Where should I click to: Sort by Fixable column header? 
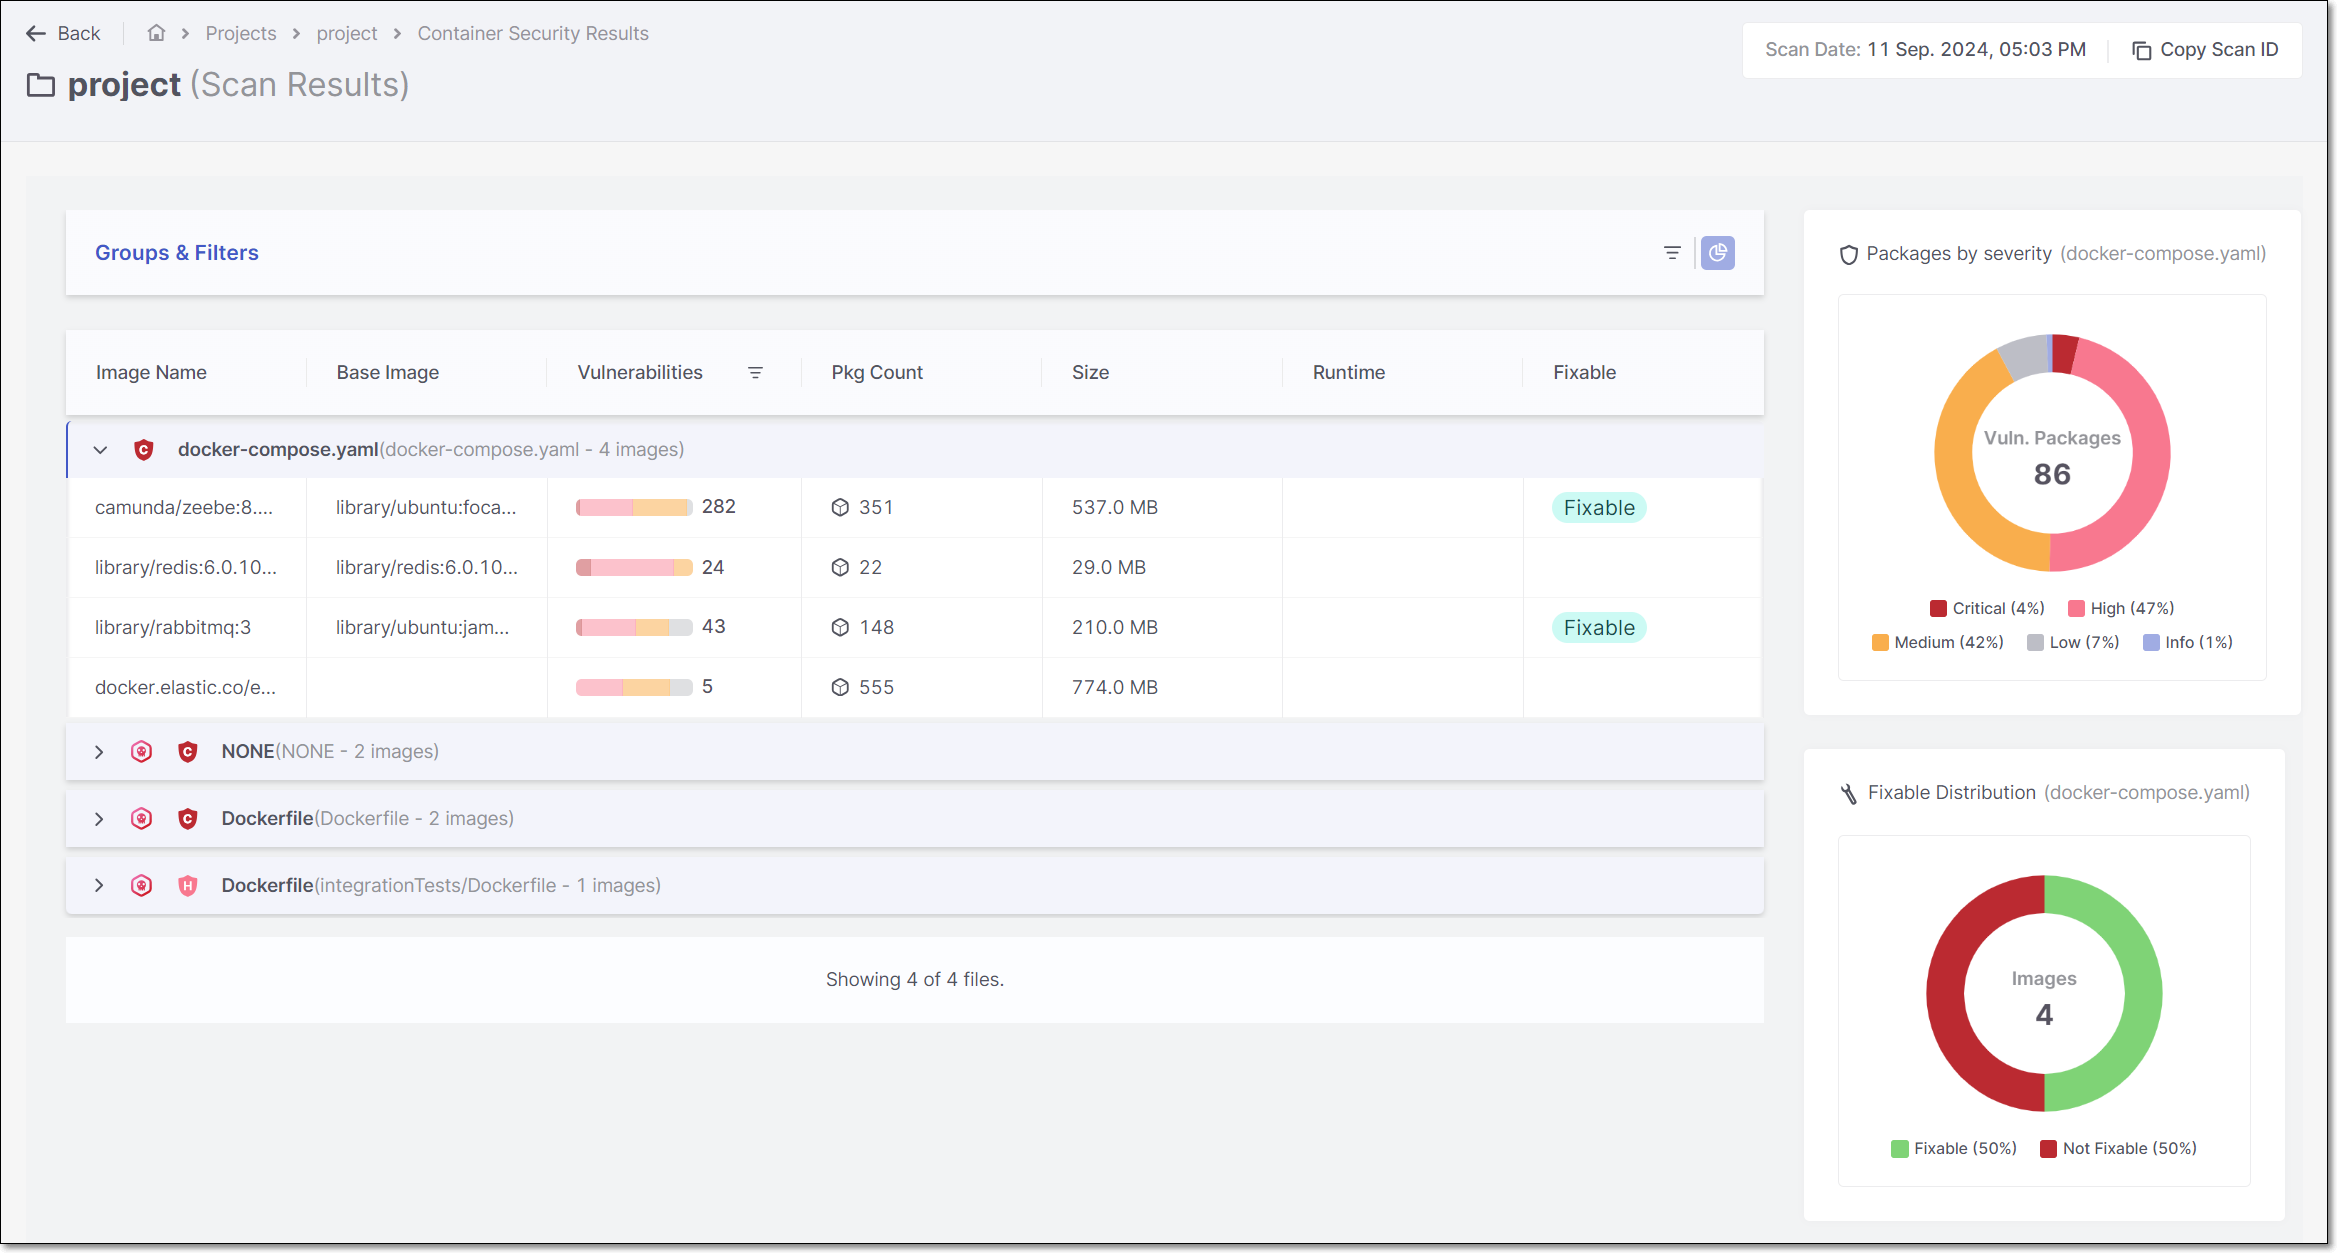point(1585,372)
